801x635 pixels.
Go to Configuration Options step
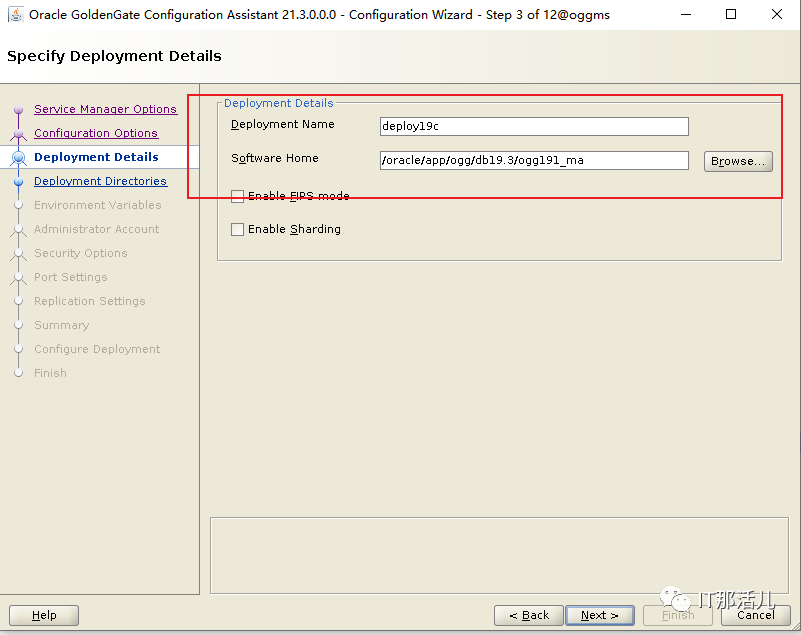tap(96, 133)
